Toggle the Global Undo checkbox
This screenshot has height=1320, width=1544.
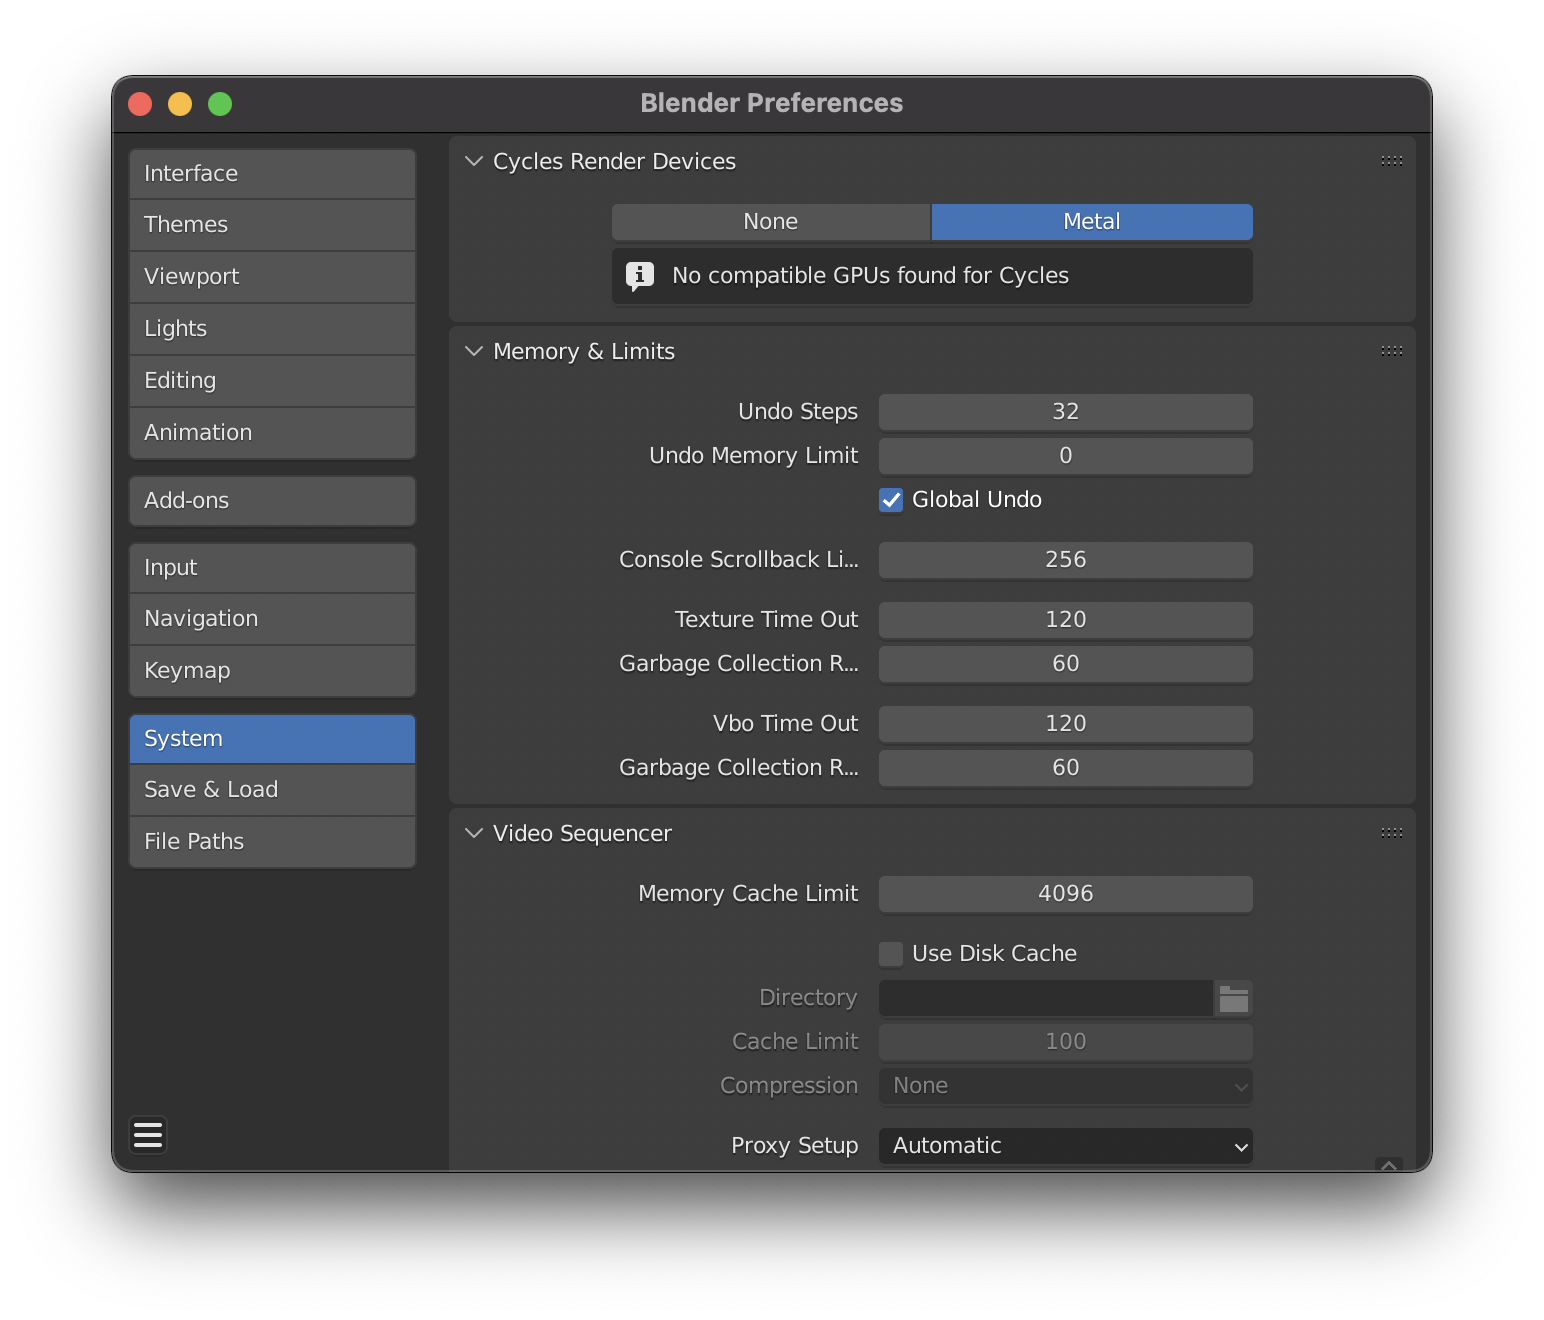tap(891, 500)
